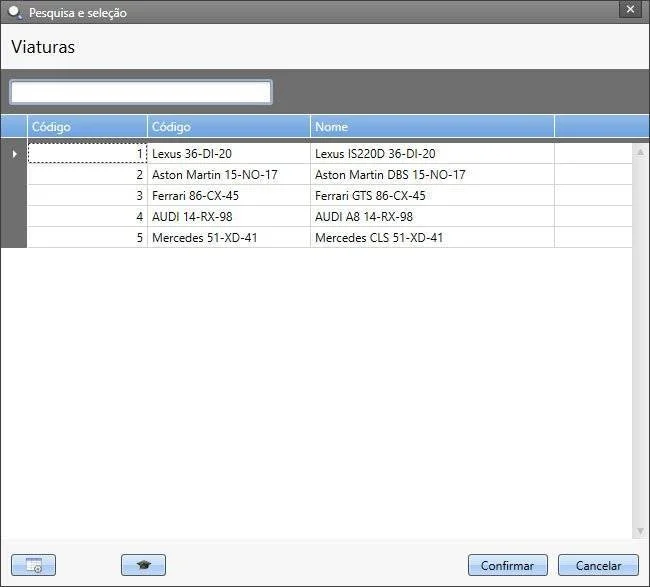Select code cell 4
The height and width of the screenshot is (587, 650).
point(87,216)
